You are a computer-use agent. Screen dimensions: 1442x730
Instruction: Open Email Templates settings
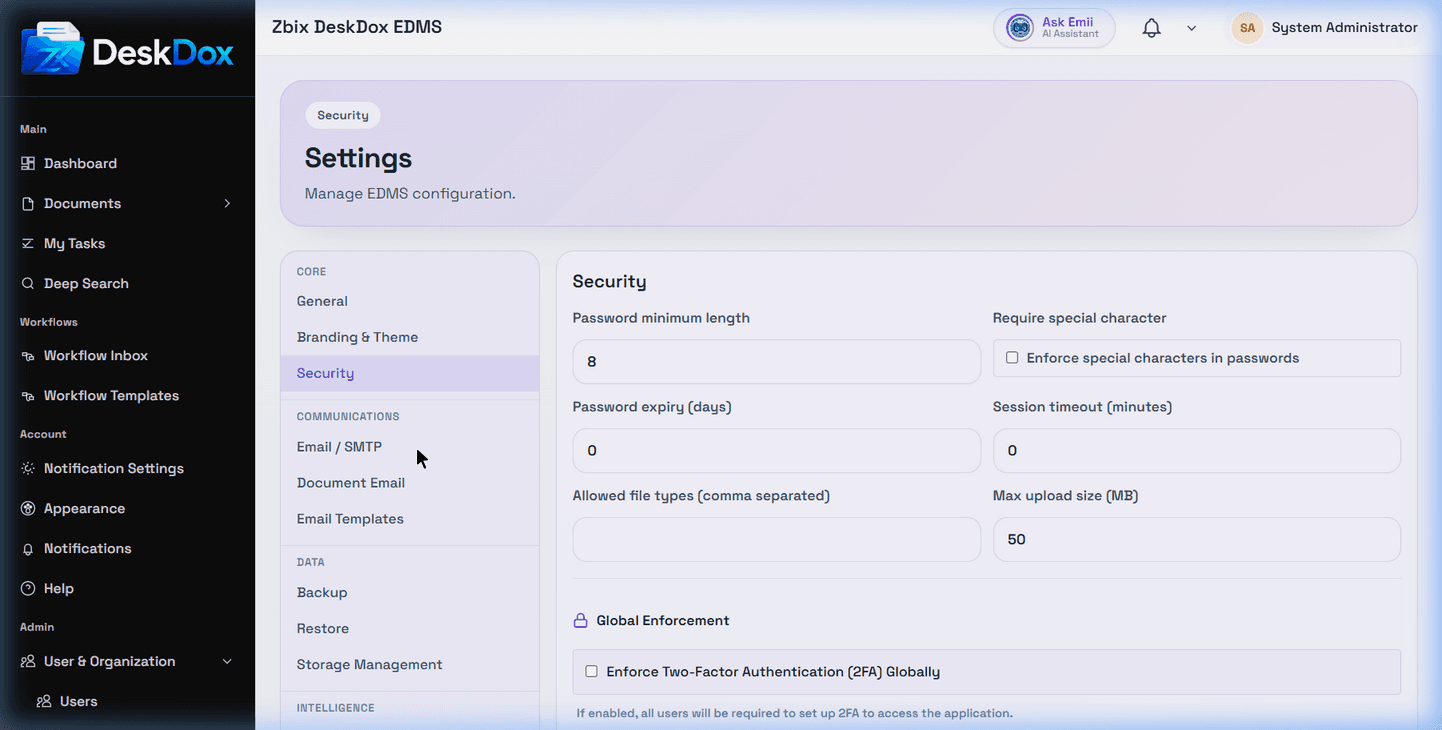(409, 519)
